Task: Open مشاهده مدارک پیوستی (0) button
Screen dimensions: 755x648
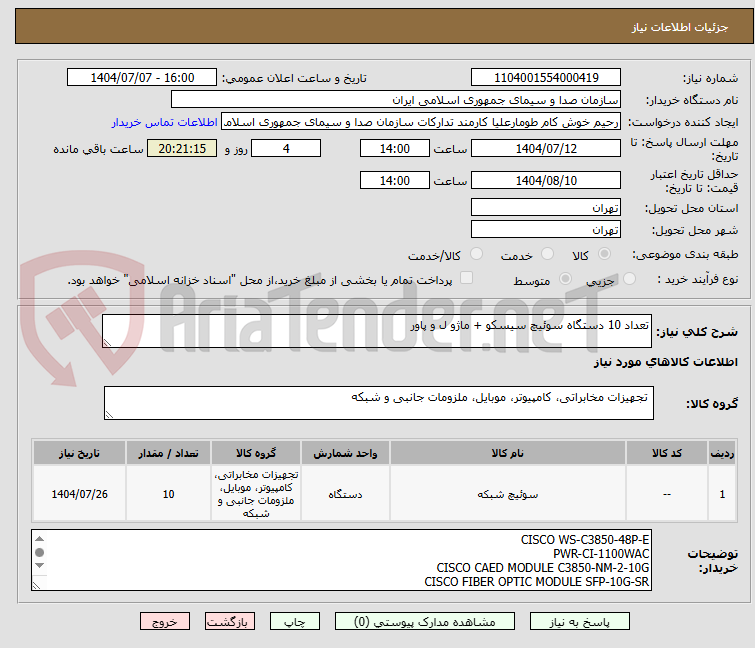Action: coord(425,621)
